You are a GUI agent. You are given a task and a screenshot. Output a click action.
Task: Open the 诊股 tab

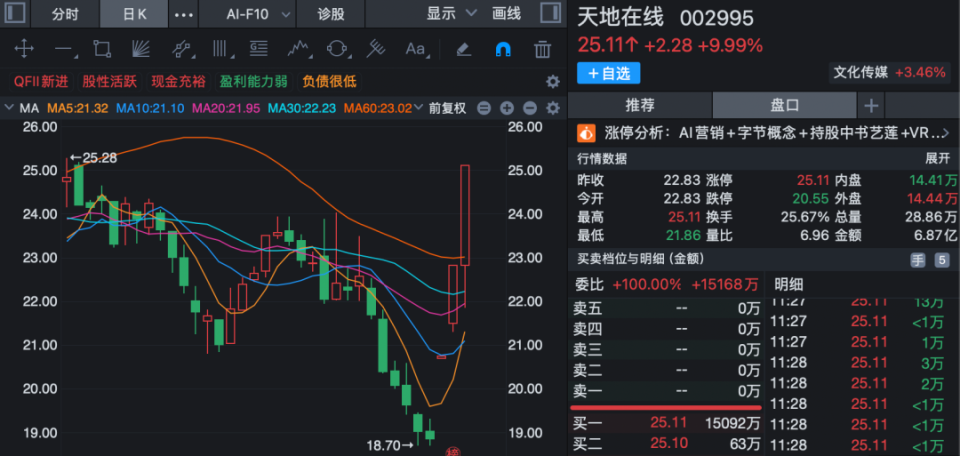(x=331, y=14)
